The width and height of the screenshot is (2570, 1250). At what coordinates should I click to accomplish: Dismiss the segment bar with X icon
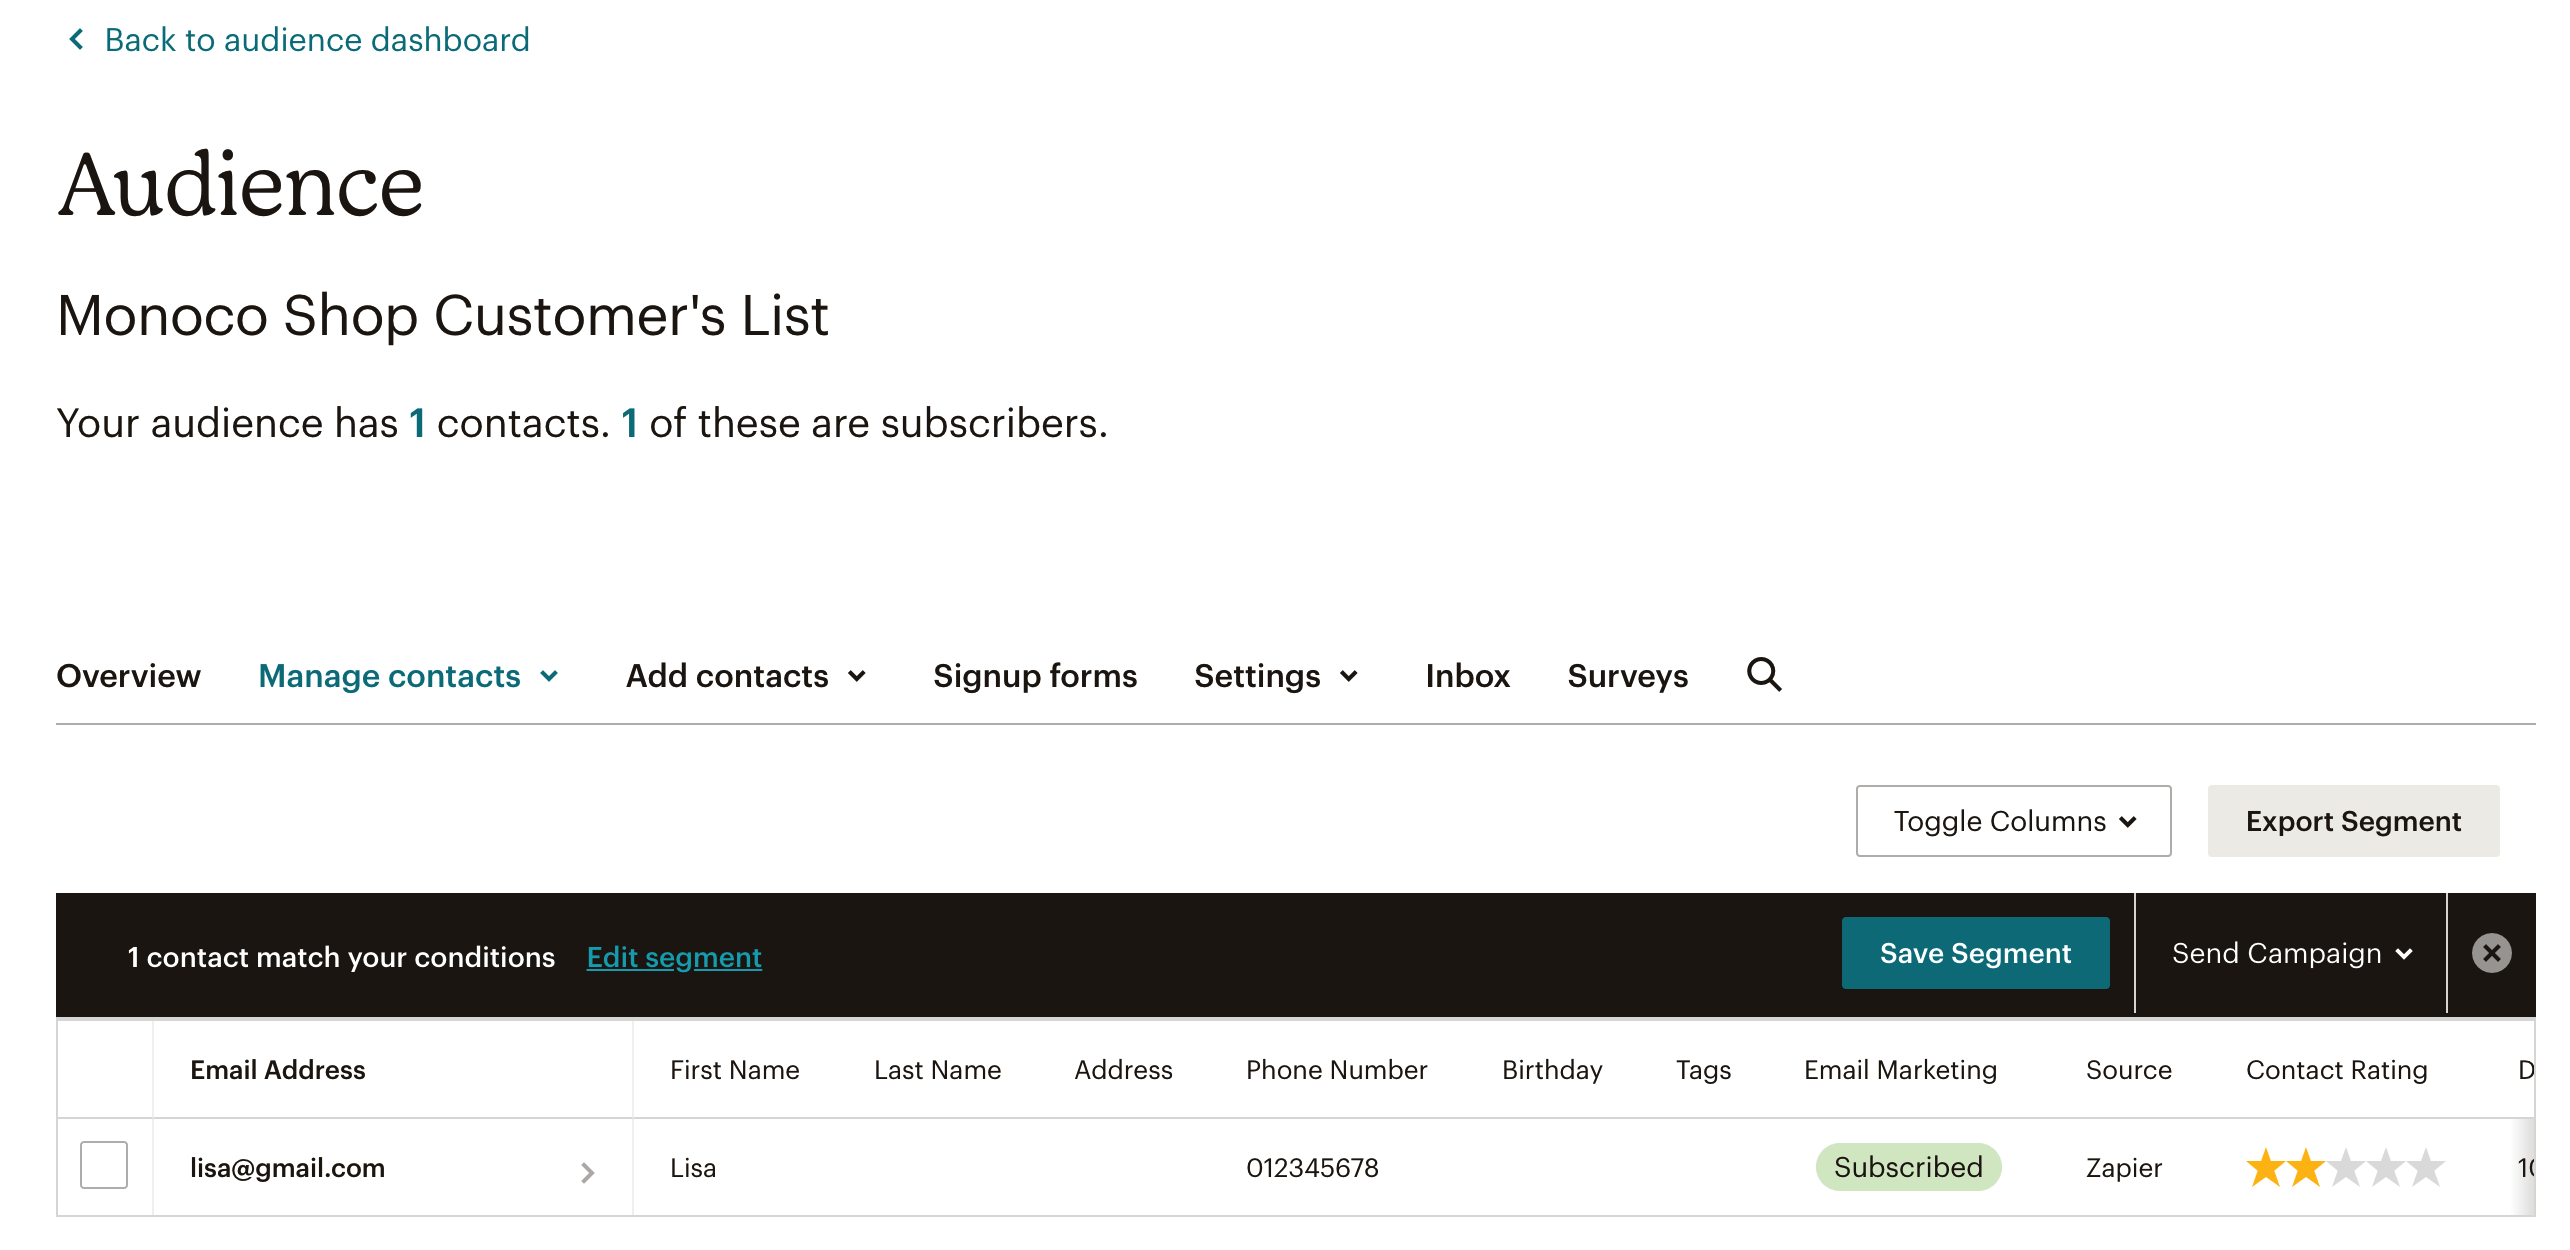(x=2491, y=953)
